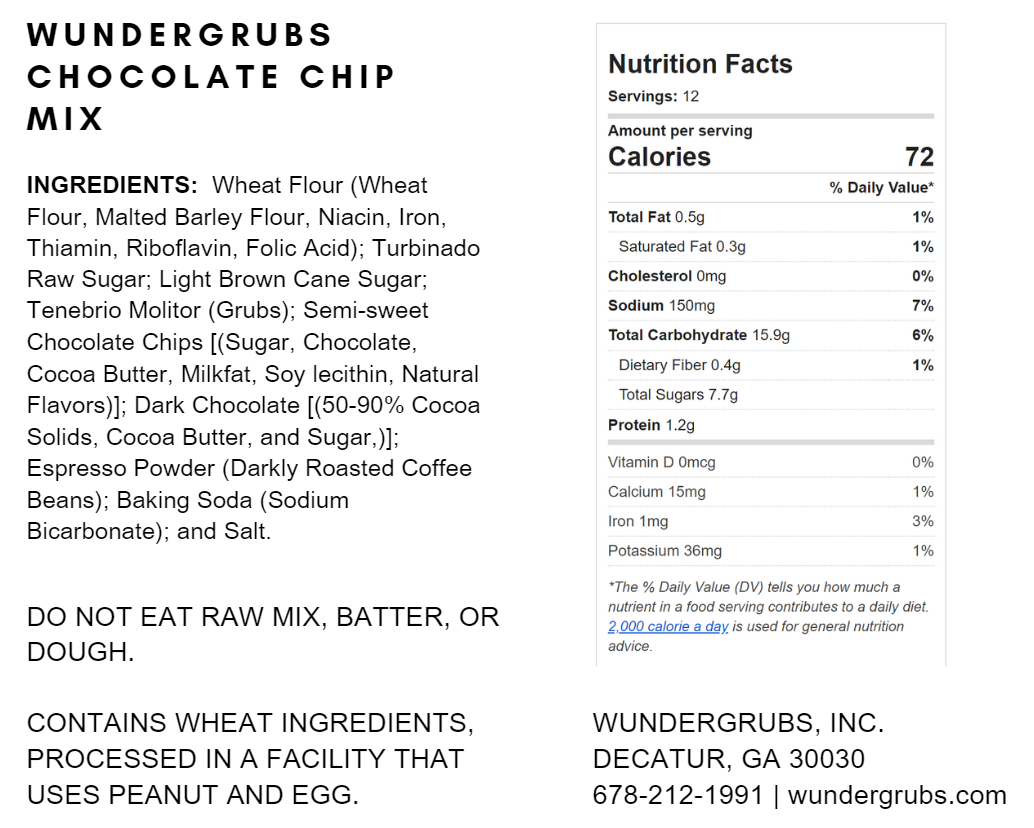Click the "2,000 calorie a day" link

coord(667,627)
